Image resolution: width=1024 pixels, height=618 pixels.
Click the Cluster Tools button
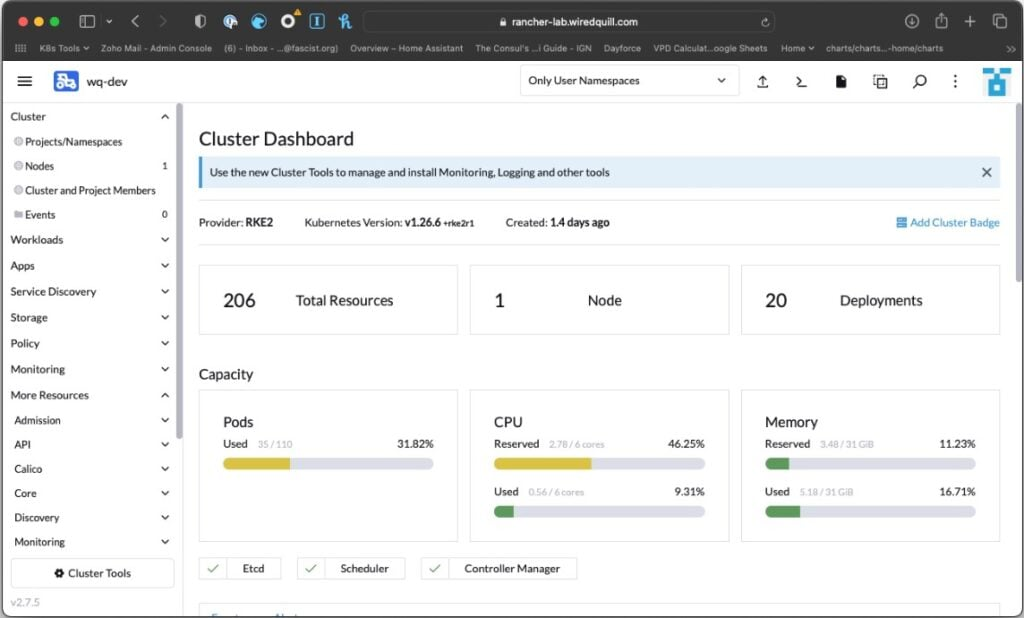[x=92, y=573]
